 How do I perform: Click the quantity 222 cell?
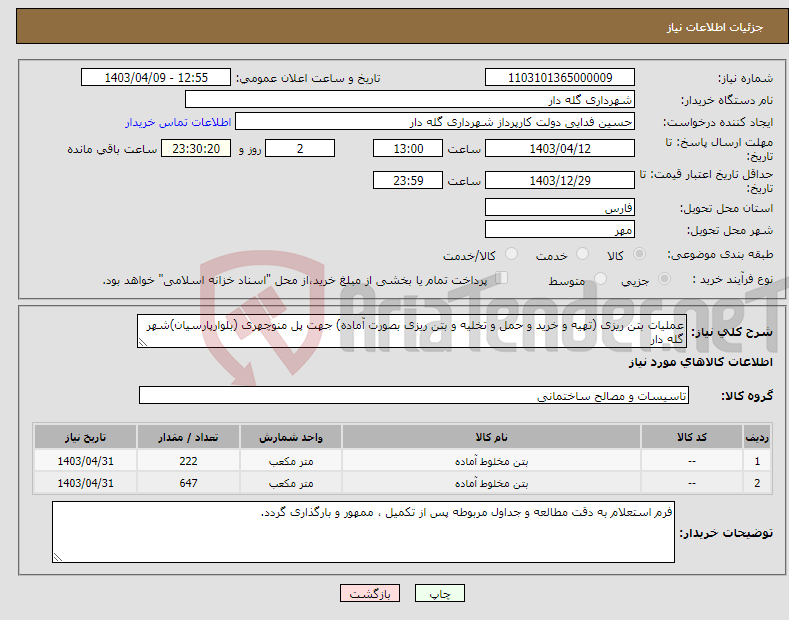[x=188, y=461]
